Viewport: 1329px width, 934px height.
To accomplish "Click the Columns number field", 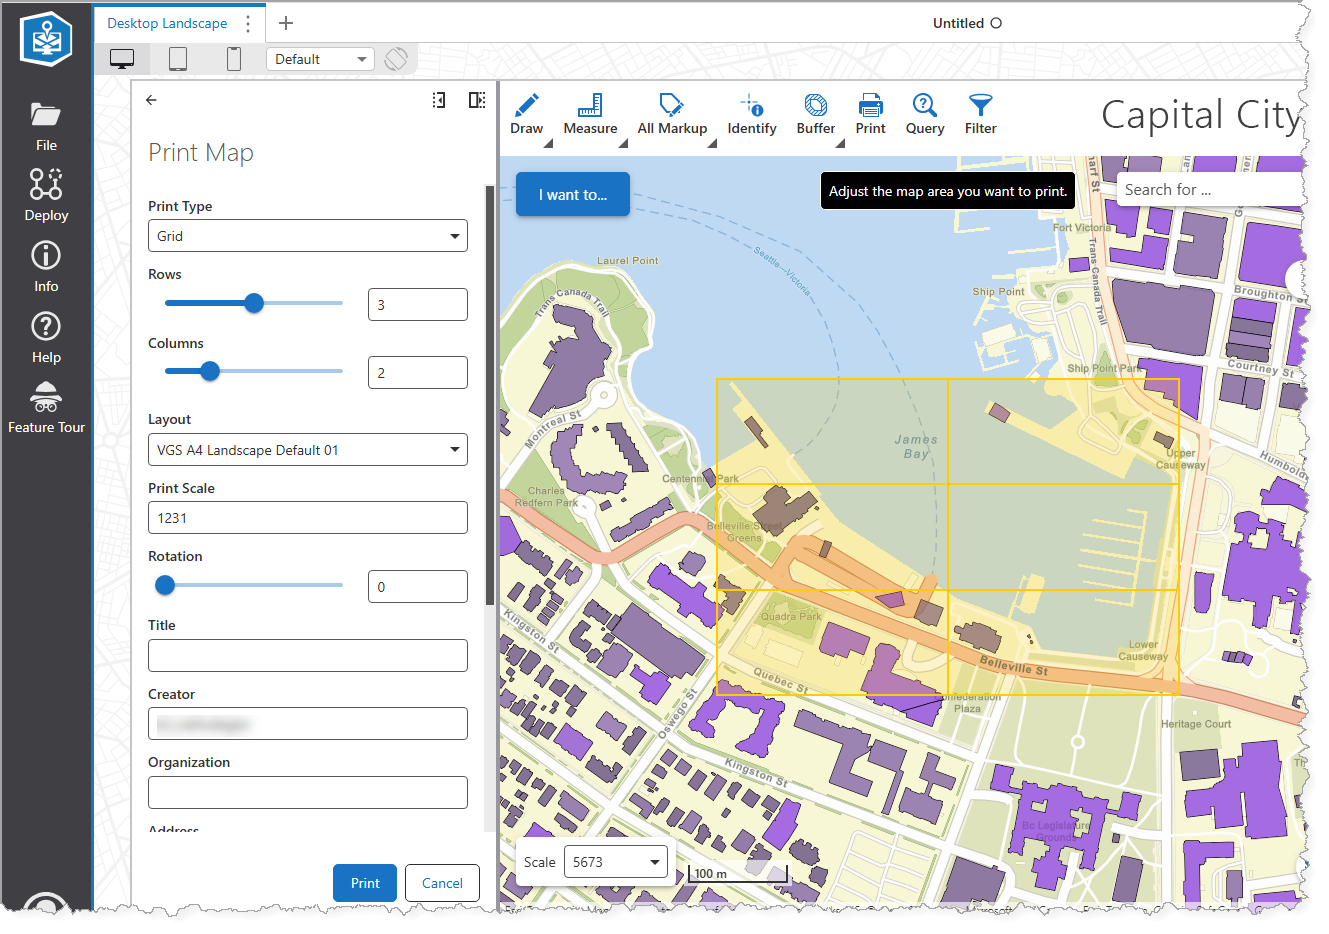I will point(418,373).
